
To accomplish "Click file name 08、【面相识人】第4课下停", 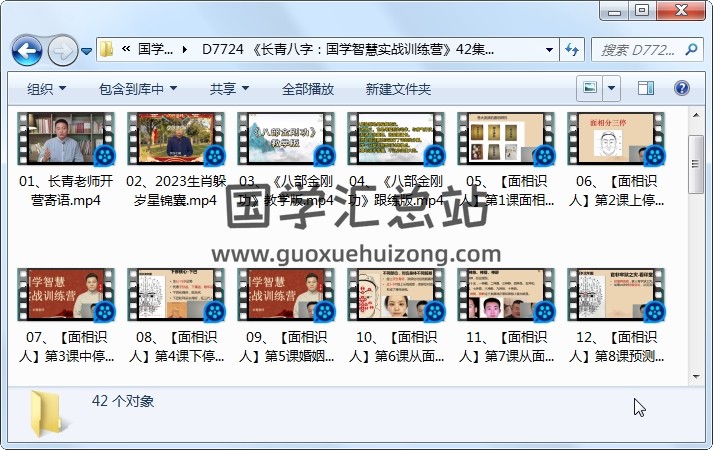I will pos(176,346).
